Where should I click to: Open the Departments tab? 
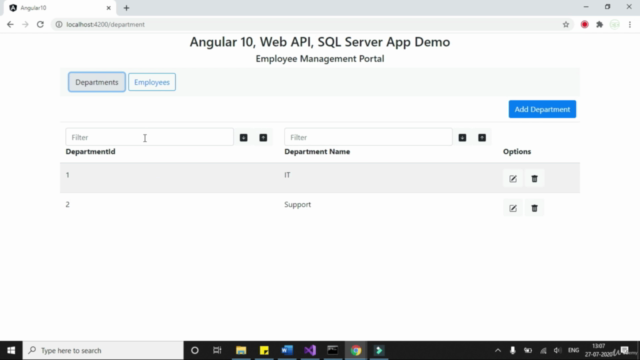[97, 82]
